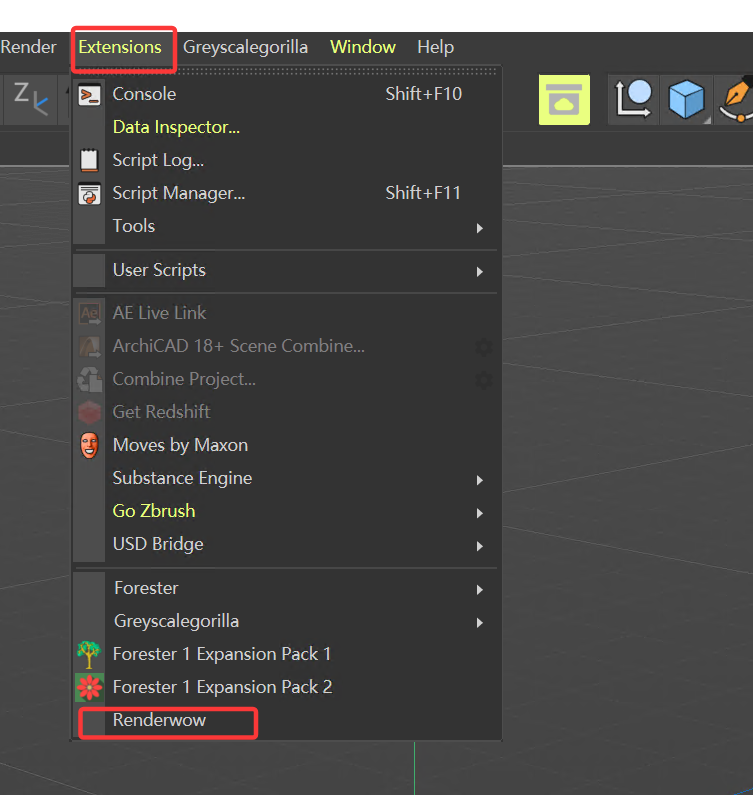Open Script Manager entry
Image resolution: width=753 pixels, height=795 pixels.
[287, 193]
